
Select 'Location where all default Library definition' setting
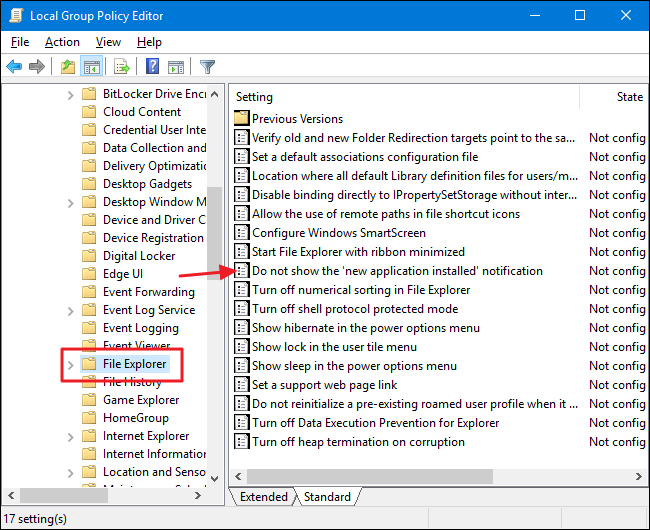pyautogui.click(x=415, y=176)
